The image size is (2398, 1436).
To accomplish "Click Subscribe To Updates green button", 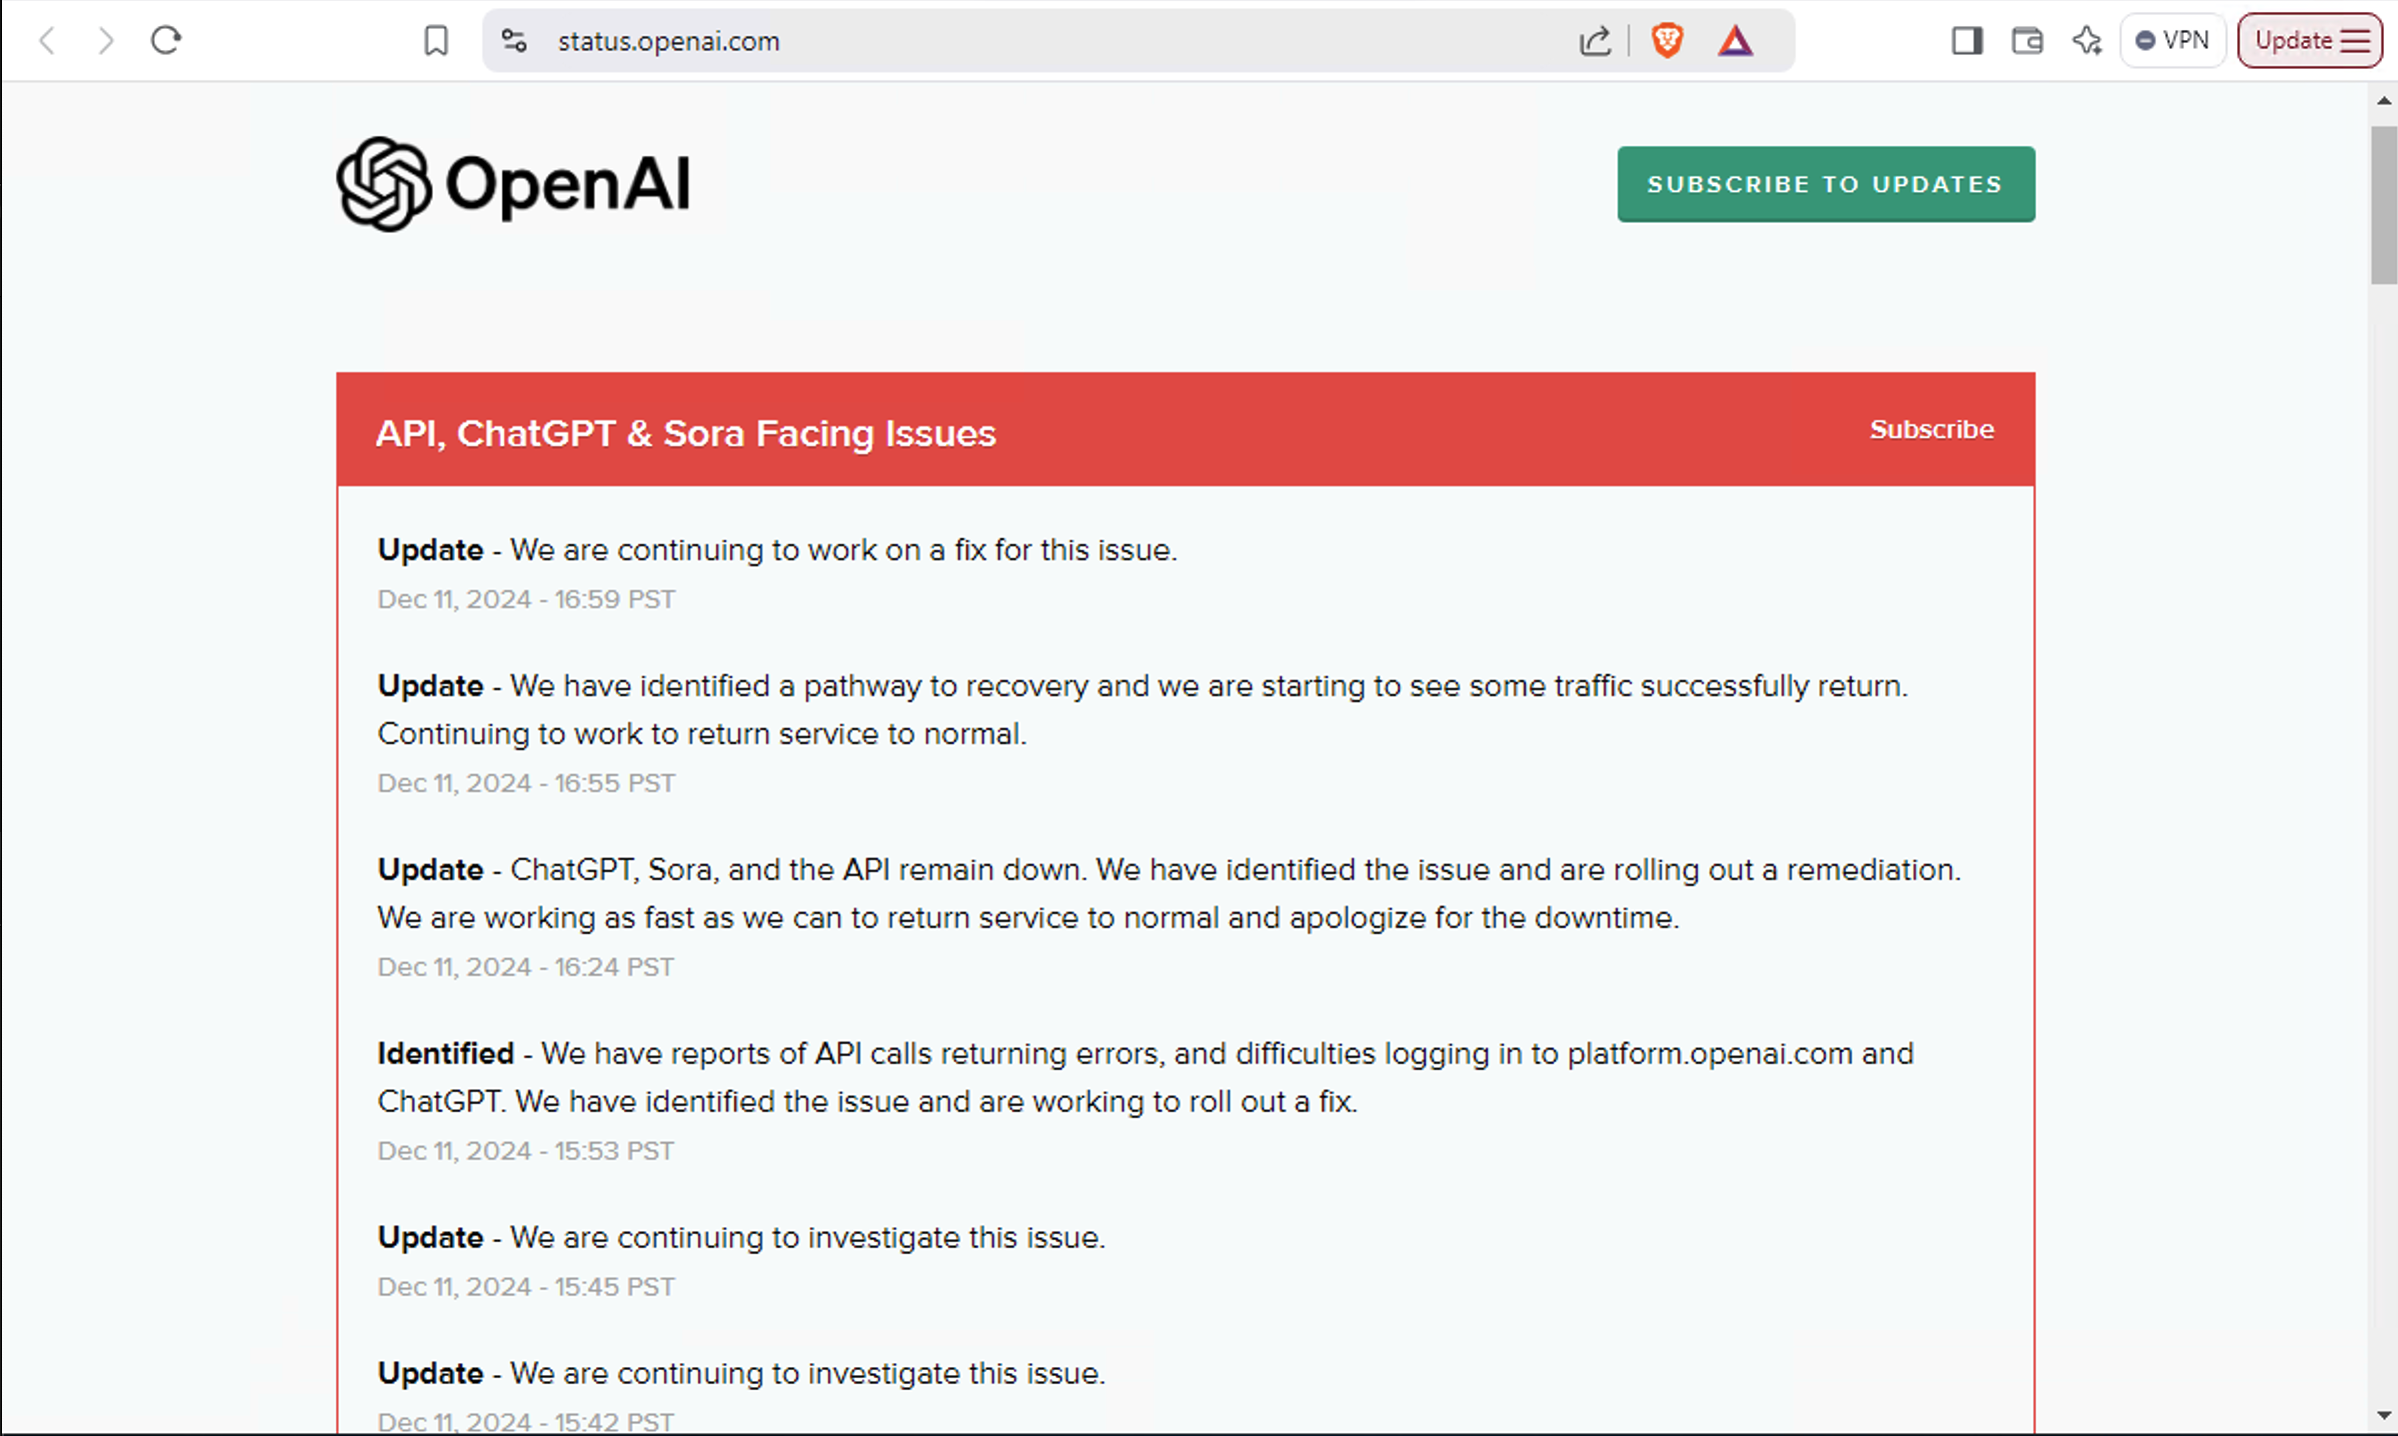I will [1826, 184].
